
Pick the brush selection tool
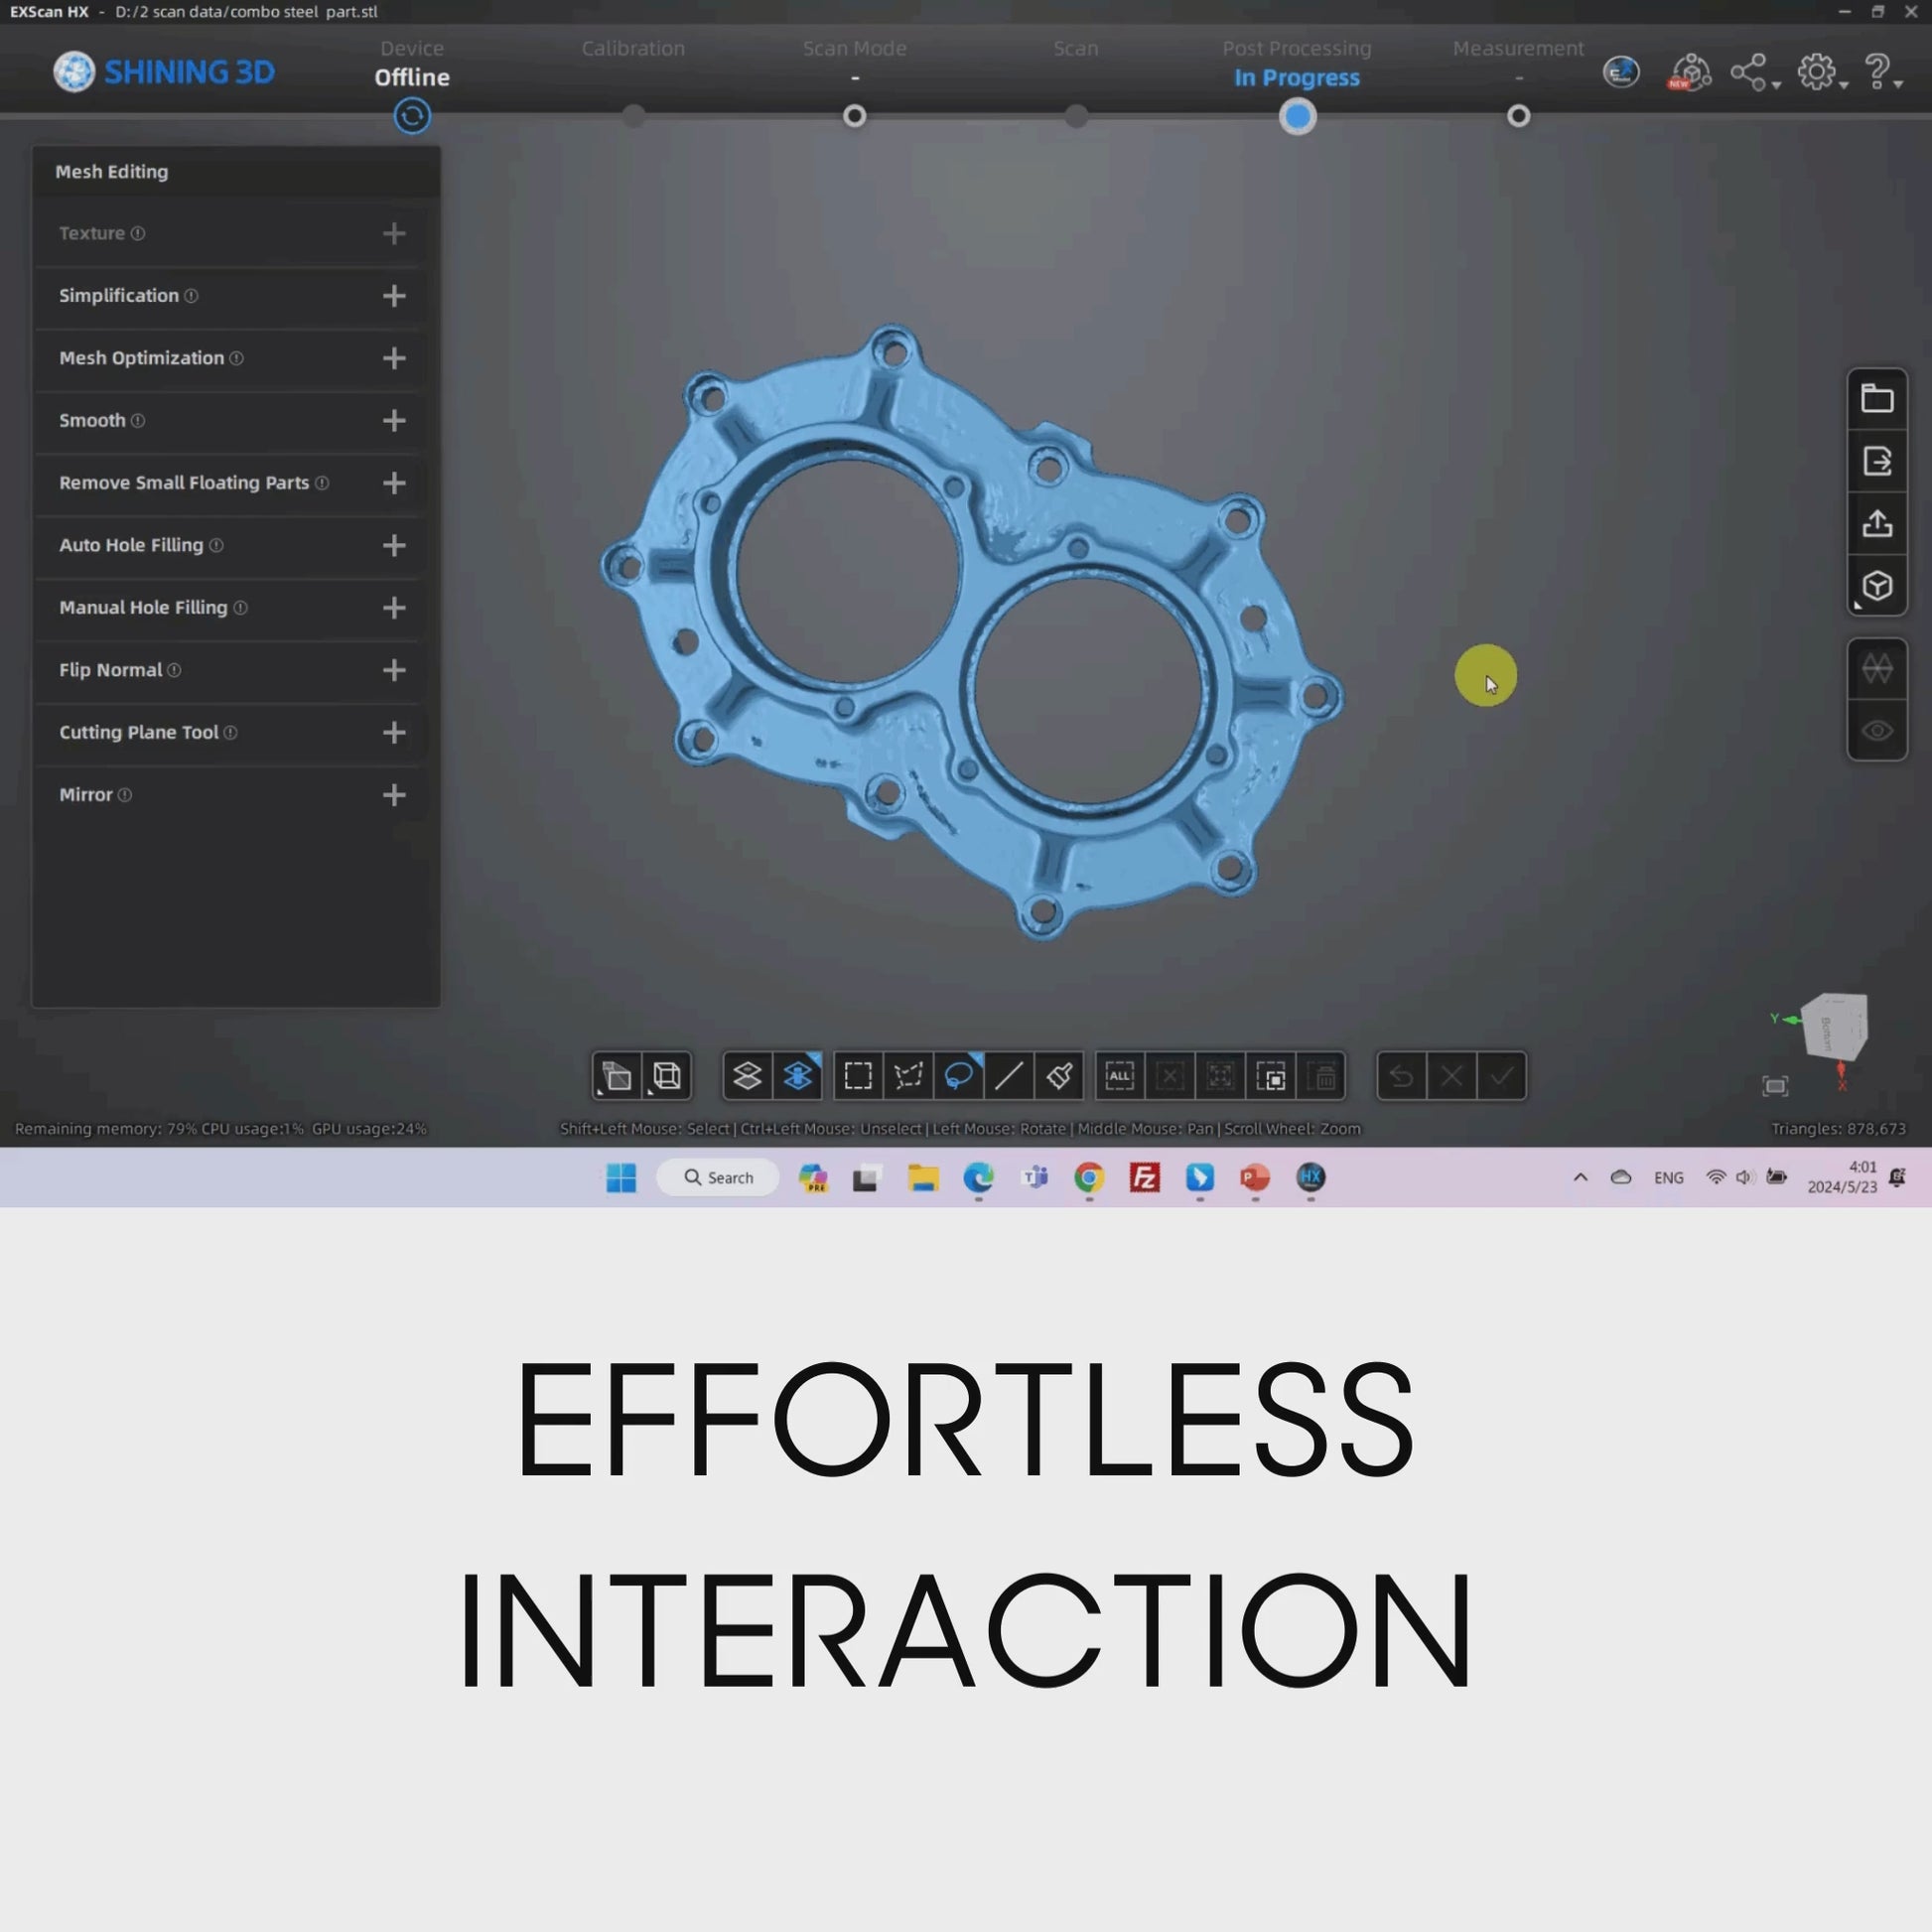tap(1059, 1076)
